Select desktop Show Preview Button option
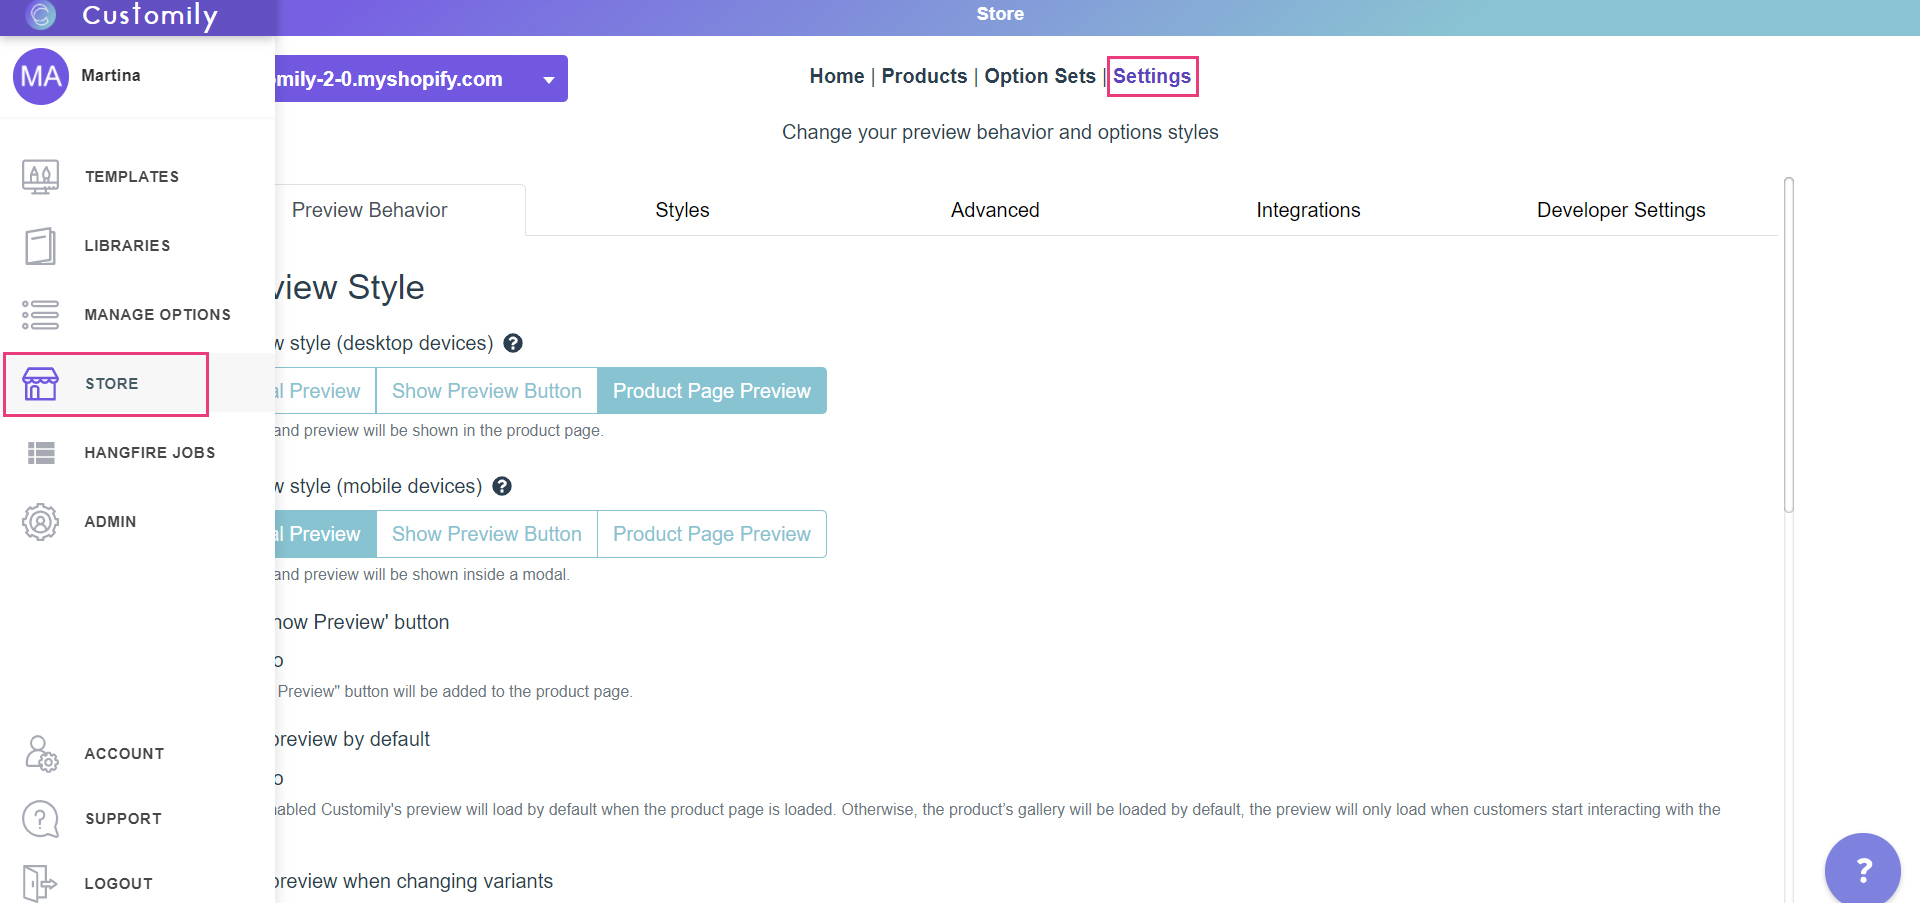The image size is (1920, 903). point(486,391)
